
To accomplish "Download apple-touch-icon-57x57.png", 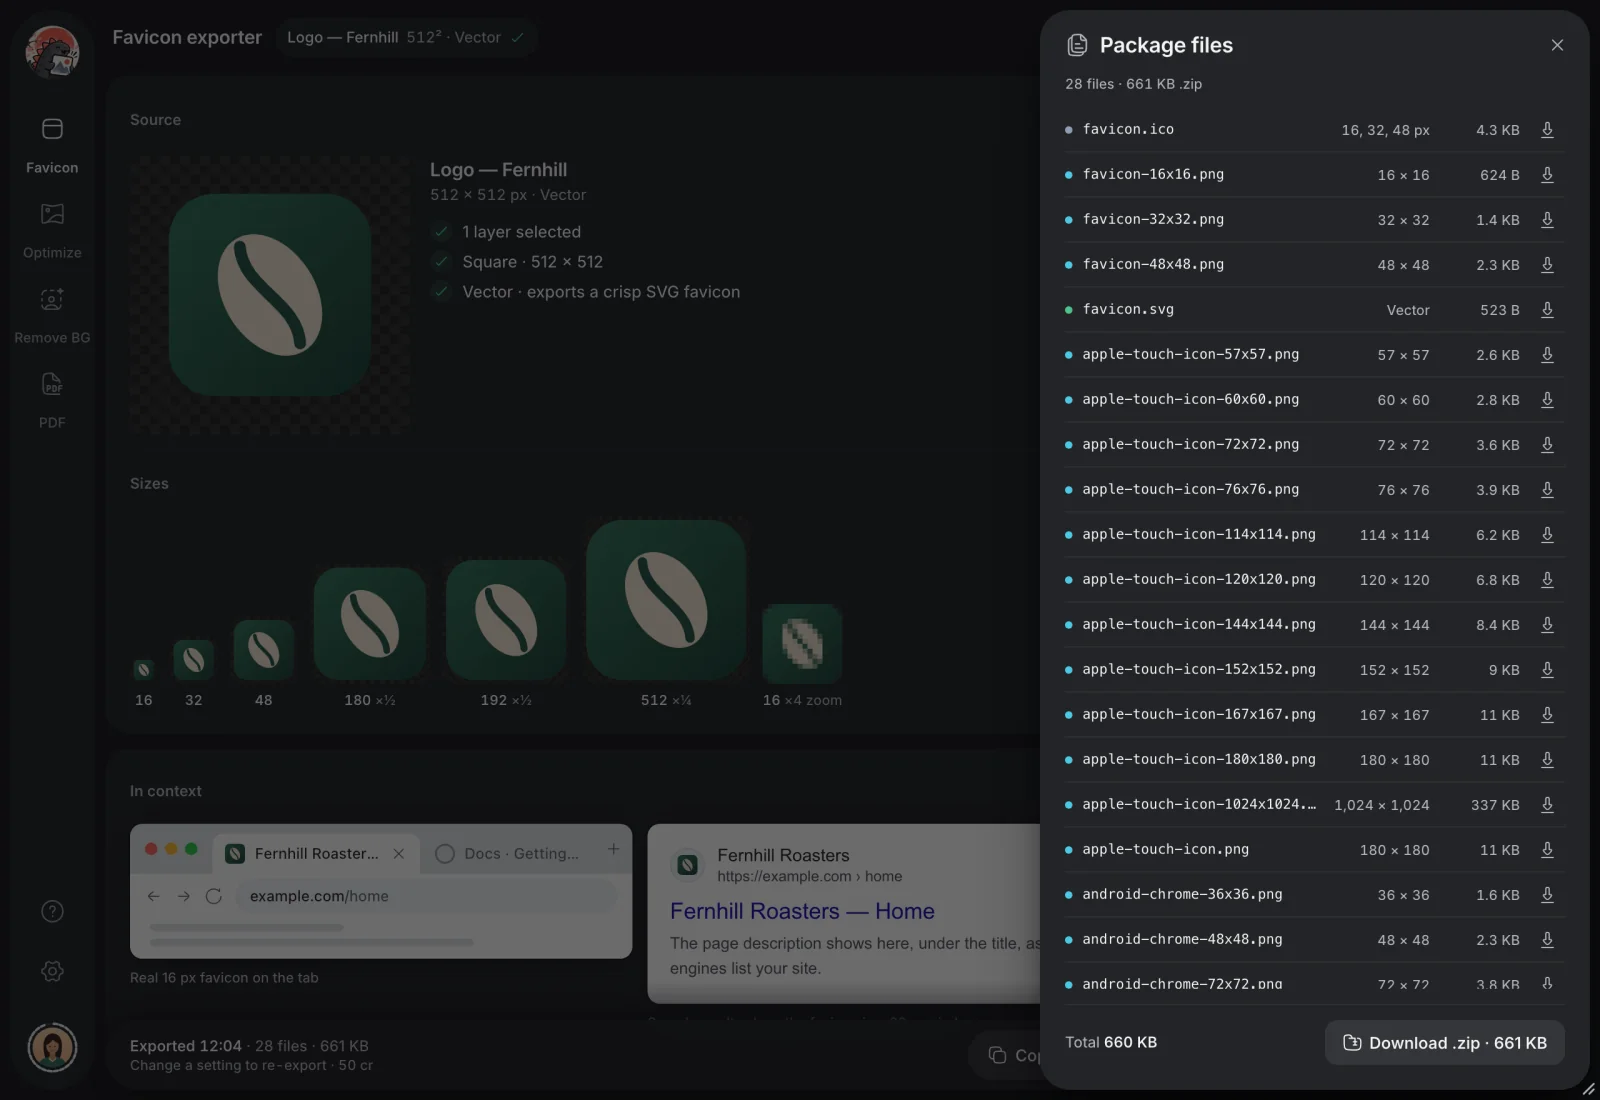I will pyautogui.click(x=1547, y=355).
